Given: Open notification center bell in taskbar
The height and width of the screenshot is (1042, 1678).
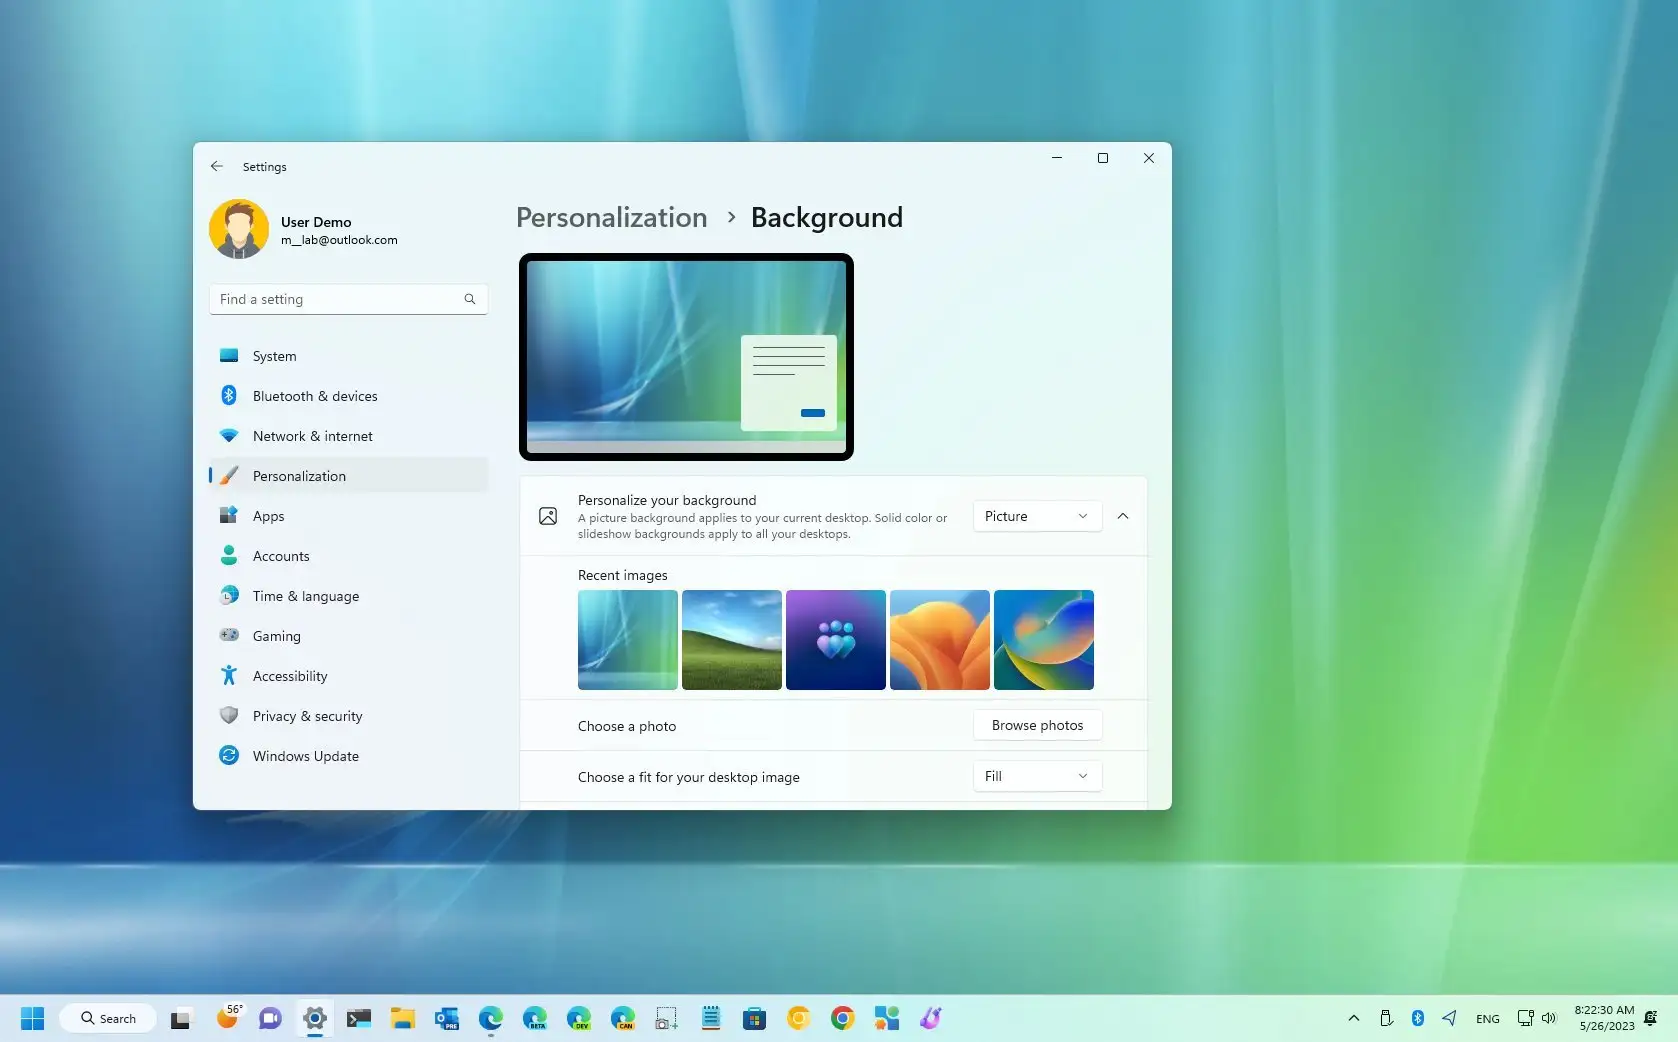Looking at the screenshot, I should pos(1651,1018).
